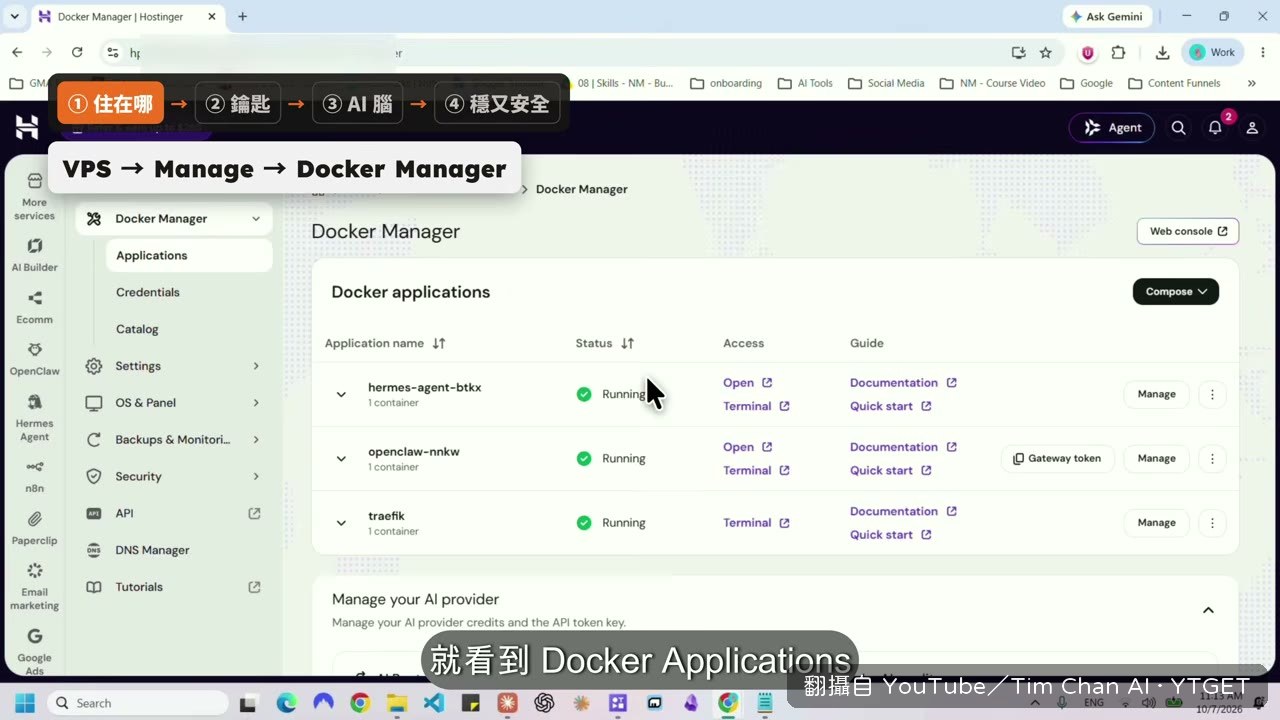Open Hermes Agent in the left rail
This screenshot has width=1280, height=720.
pyautogui.click(x=34, y=417)
